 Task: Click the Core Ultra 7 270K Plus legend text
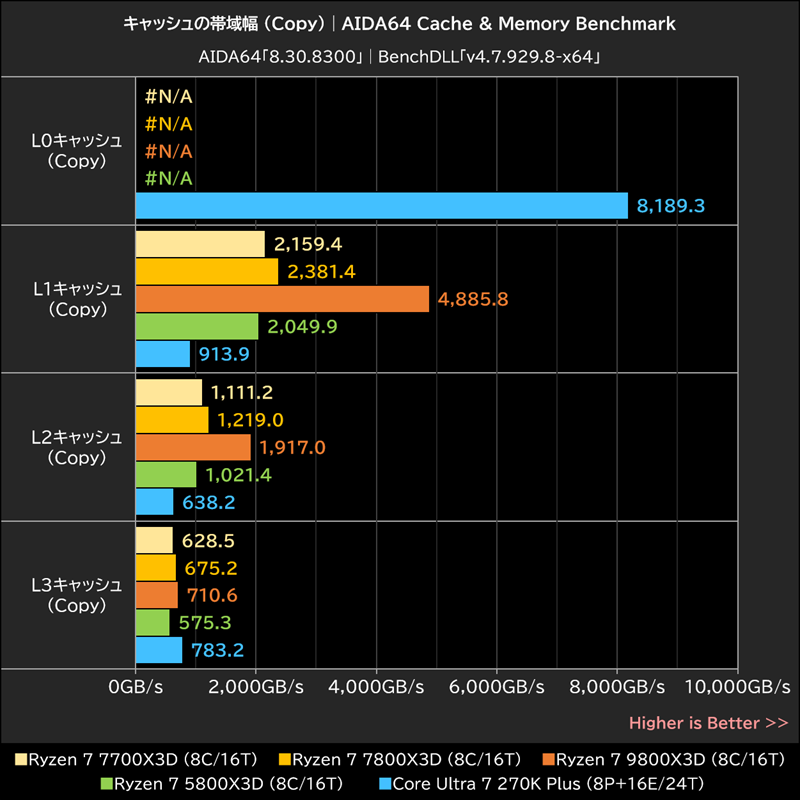548,784
